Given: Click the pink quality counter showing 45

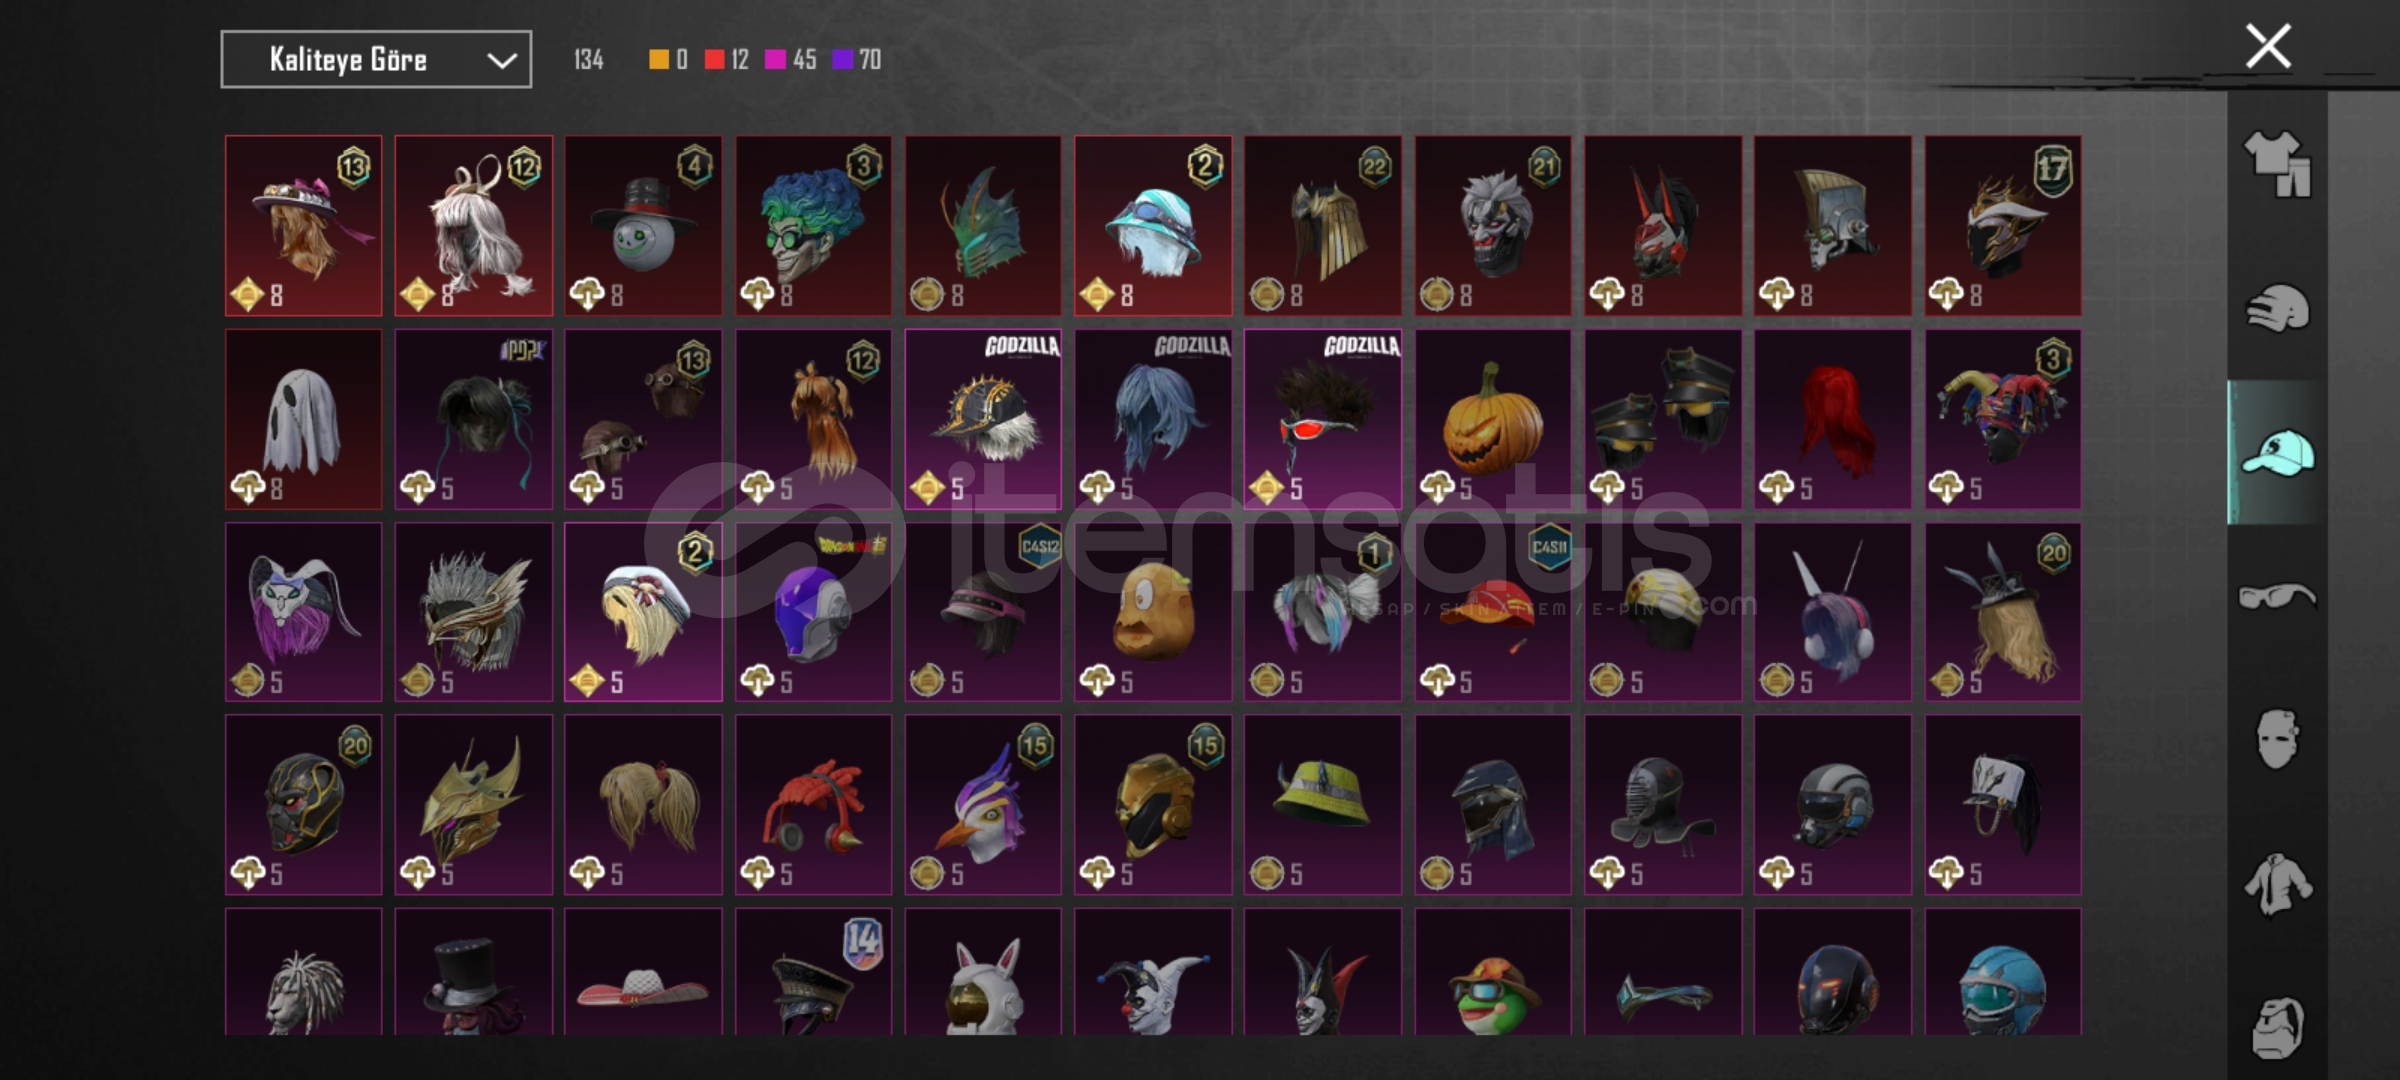Looking at the screenshot, I should (790, 60).
